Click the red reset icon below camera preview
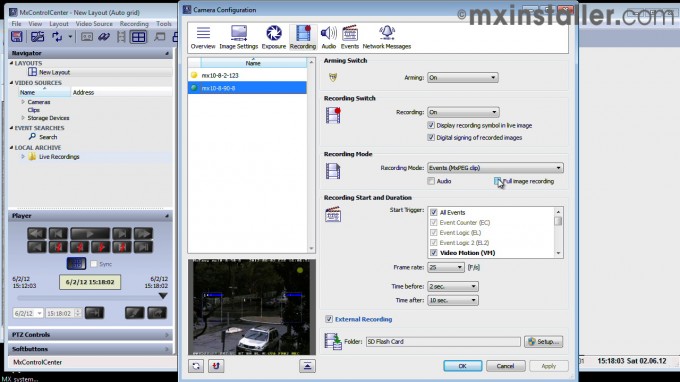The image size is (680, 382). pos(216,366)
